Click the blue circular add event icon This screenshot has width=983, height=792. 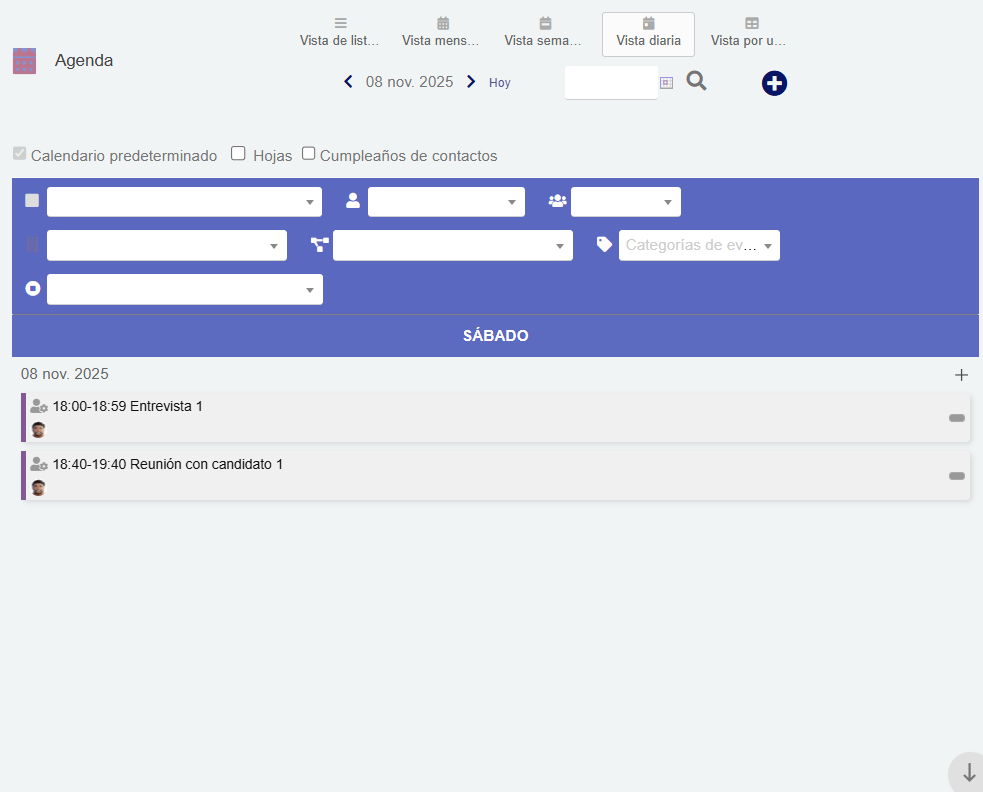coord(774,83)
